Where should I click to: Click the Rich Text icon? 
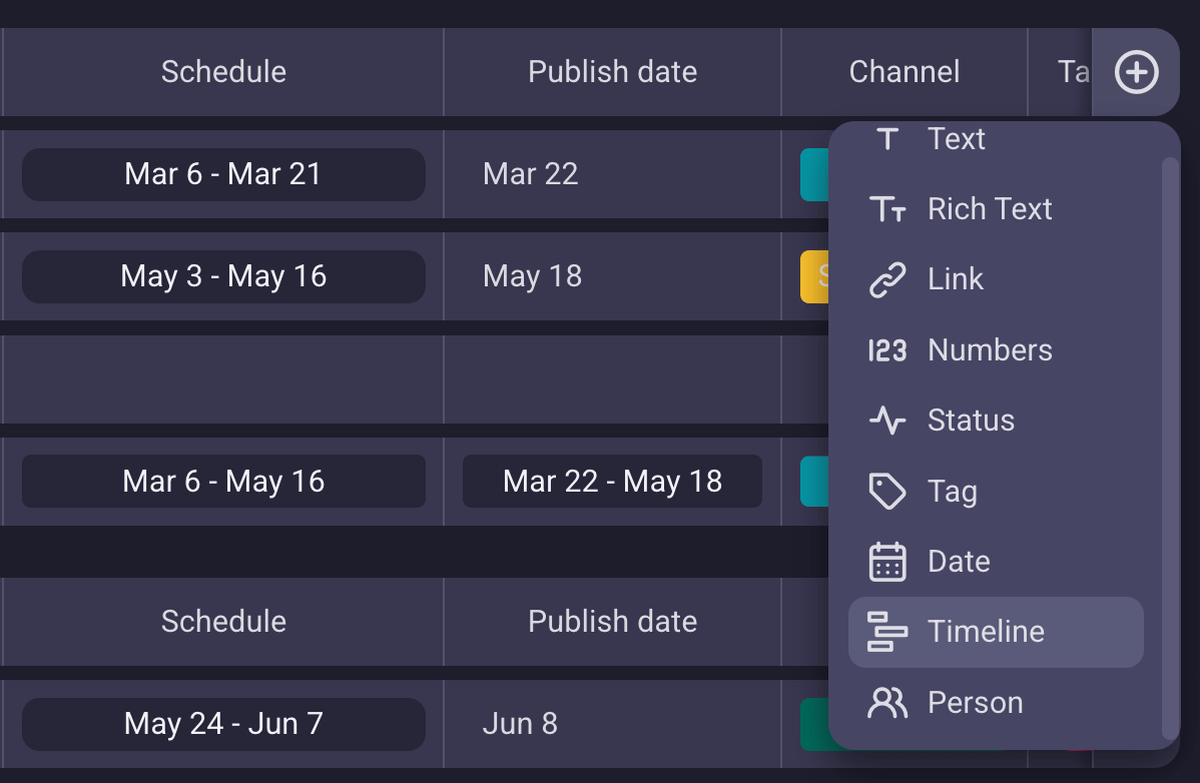tap(887, 209)
